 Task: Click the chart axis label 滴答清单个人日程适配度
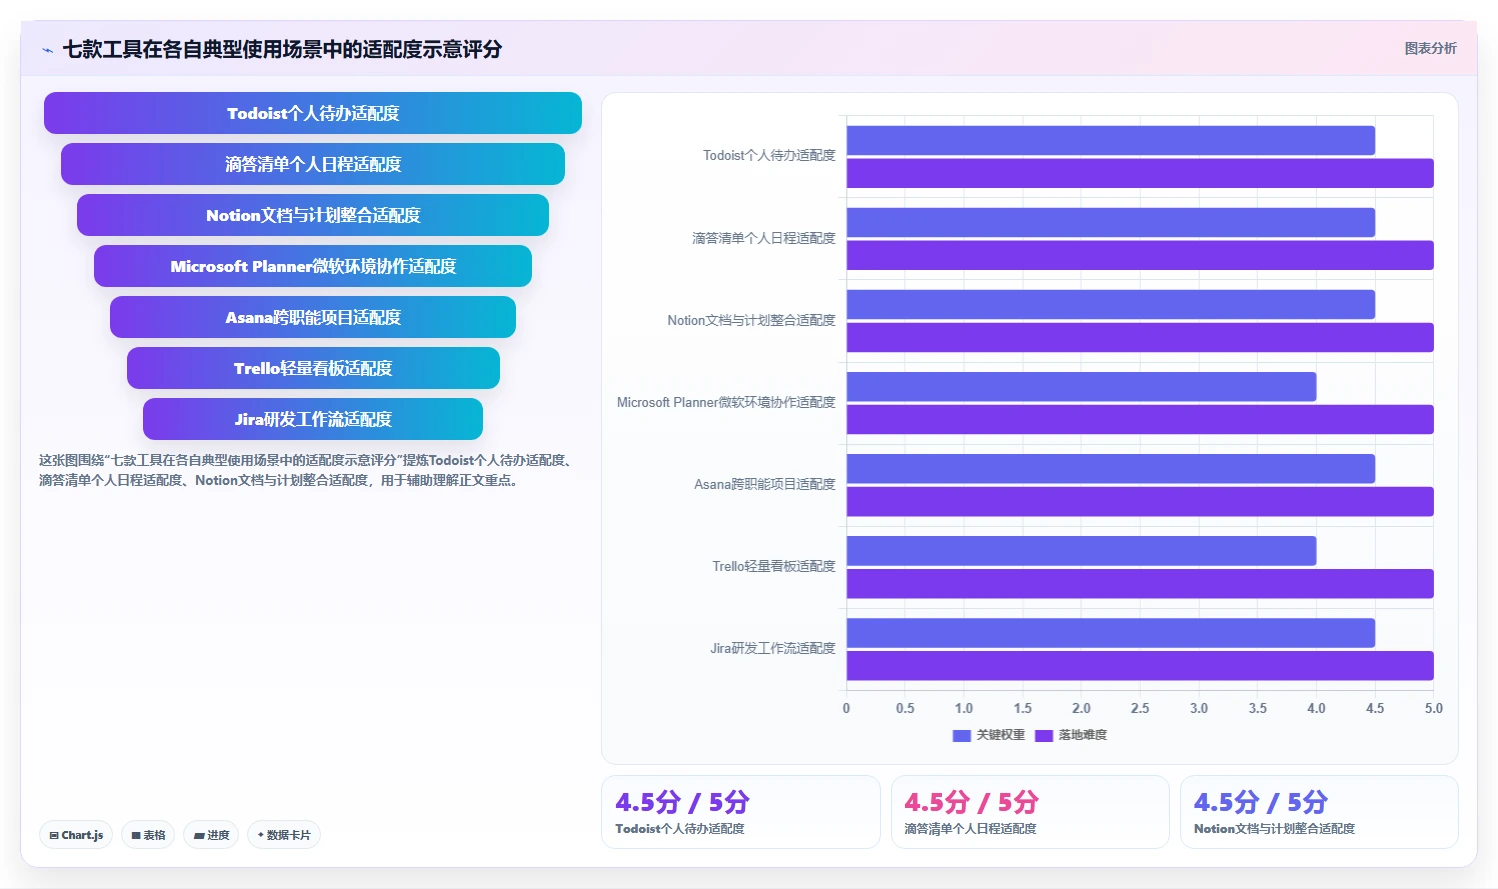[764, 238]
